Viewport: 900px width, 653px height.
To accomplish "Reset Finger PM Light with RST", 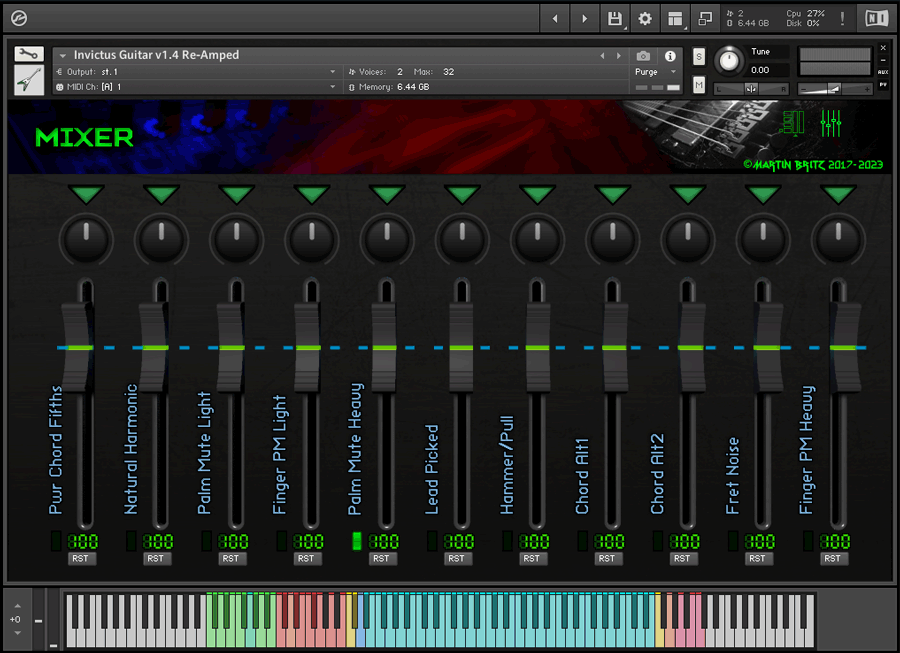I will [306, 558].
